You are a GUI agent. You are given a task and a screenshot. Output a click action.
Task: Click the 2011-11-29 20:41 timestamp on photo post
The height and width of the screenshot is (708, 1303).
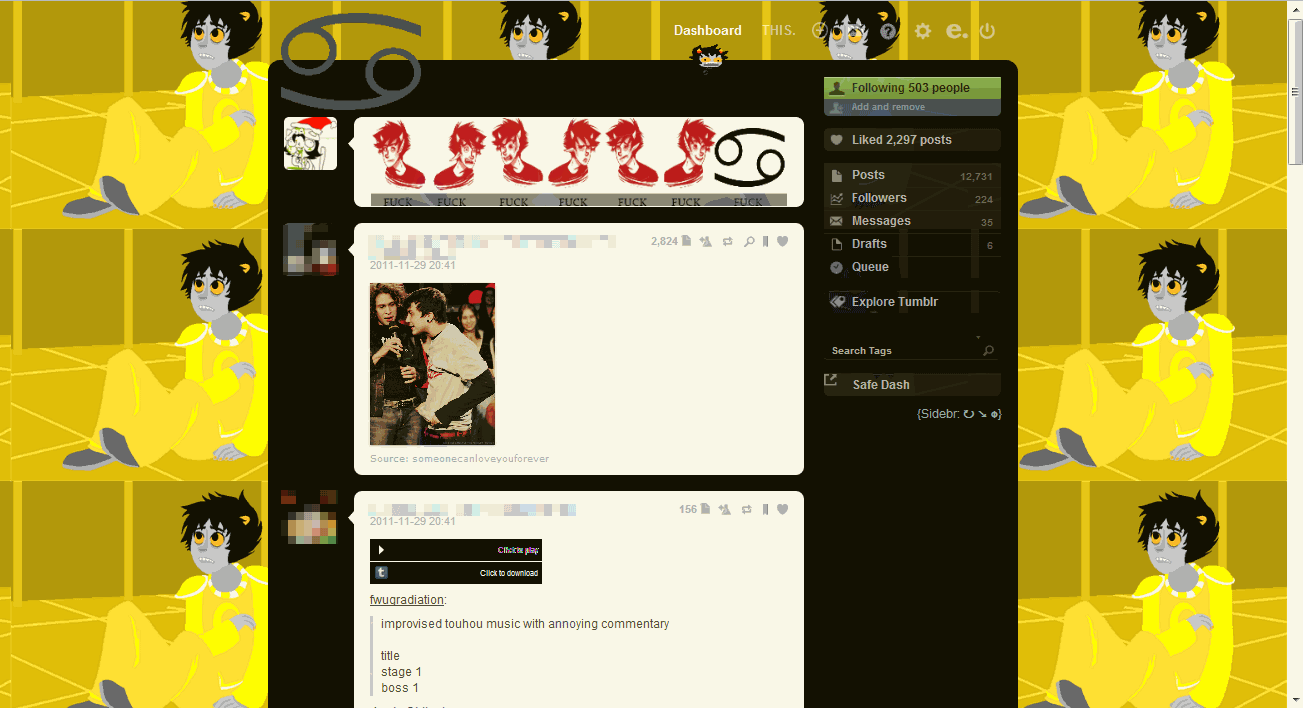413,266
